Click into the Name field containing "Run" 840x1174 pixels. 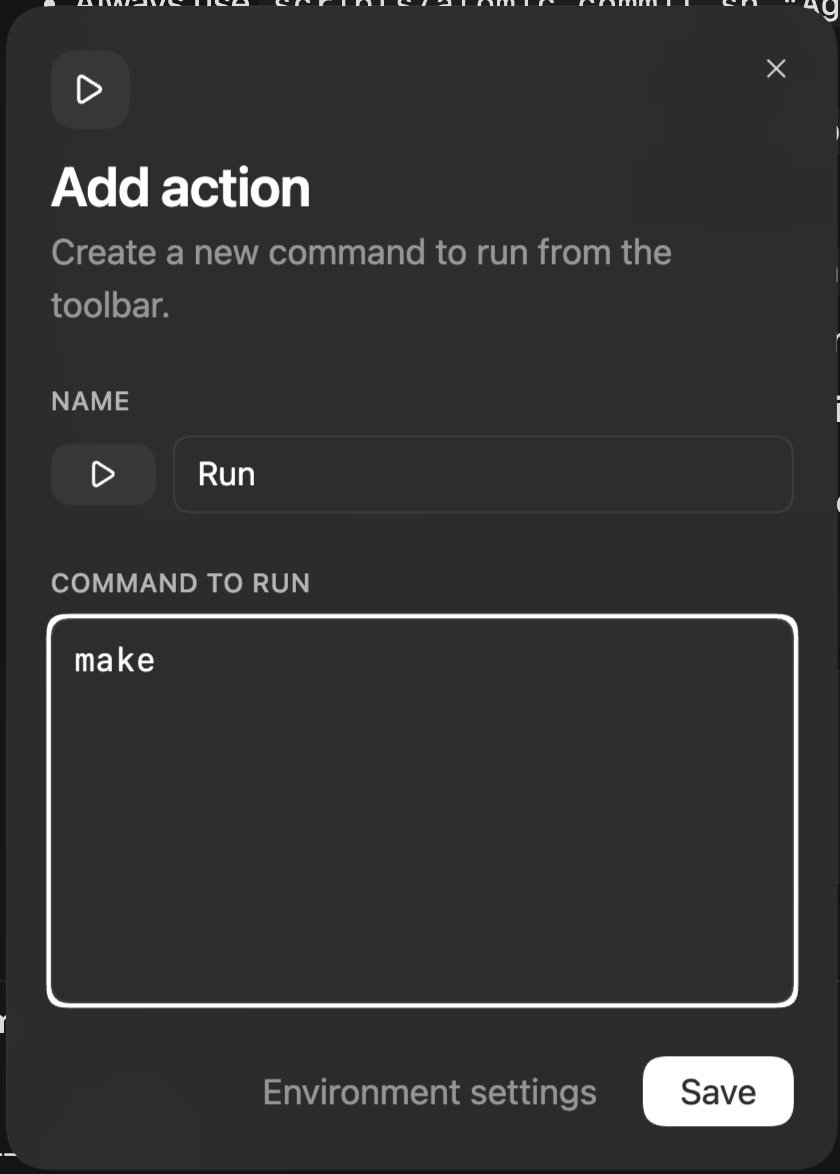tap(482, 474)
